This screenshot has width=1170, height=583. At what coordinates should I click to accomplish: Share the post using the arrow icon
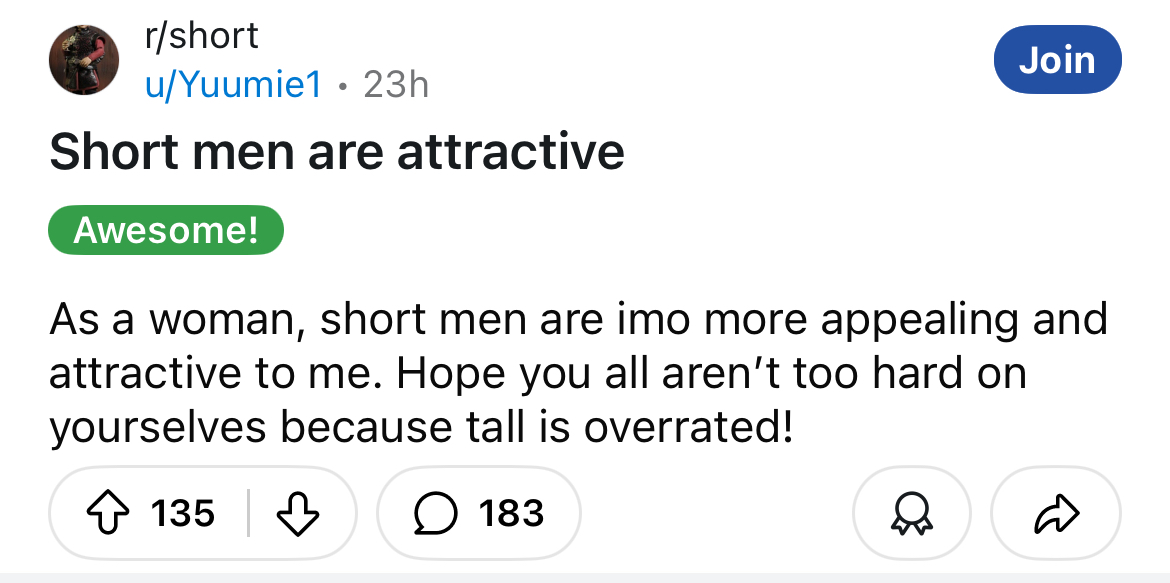click(x=1055, y=513)
